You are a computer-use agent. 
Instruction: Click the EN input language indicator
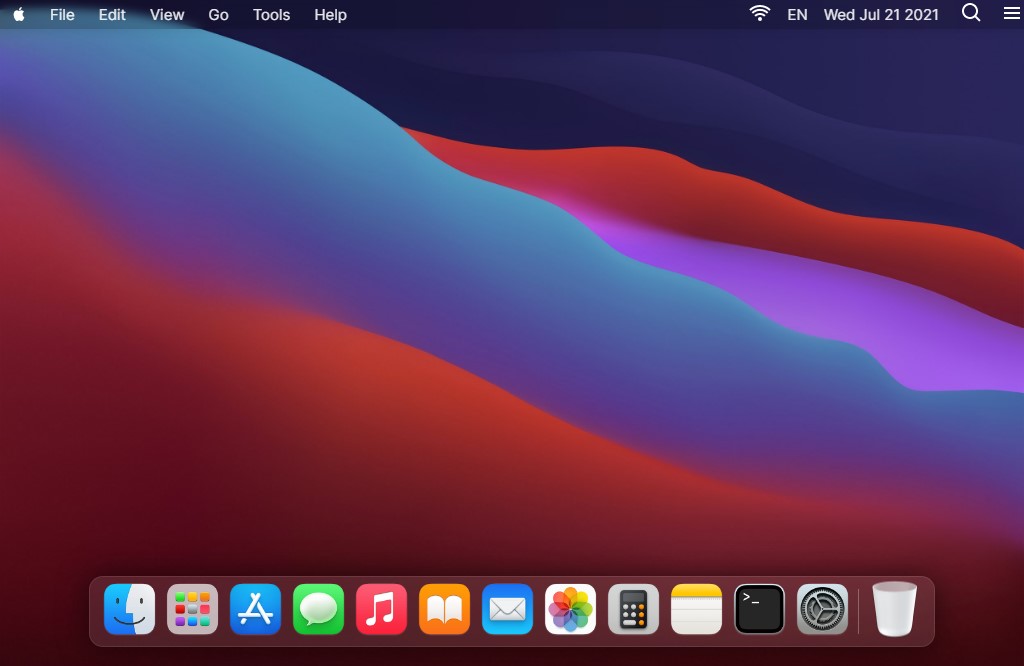(x=797, y=14)
